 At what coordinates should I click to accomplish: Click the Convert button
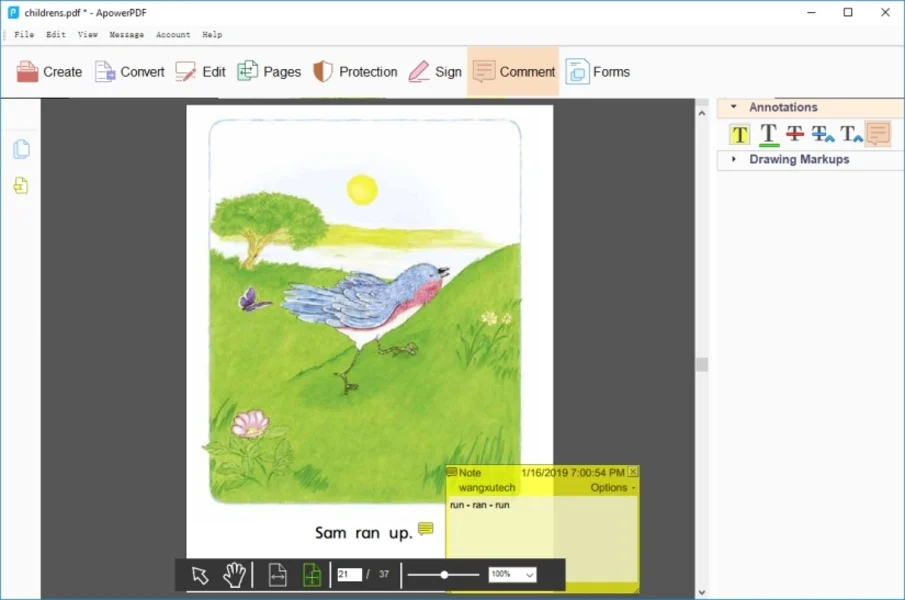click(x=129, y=72)
